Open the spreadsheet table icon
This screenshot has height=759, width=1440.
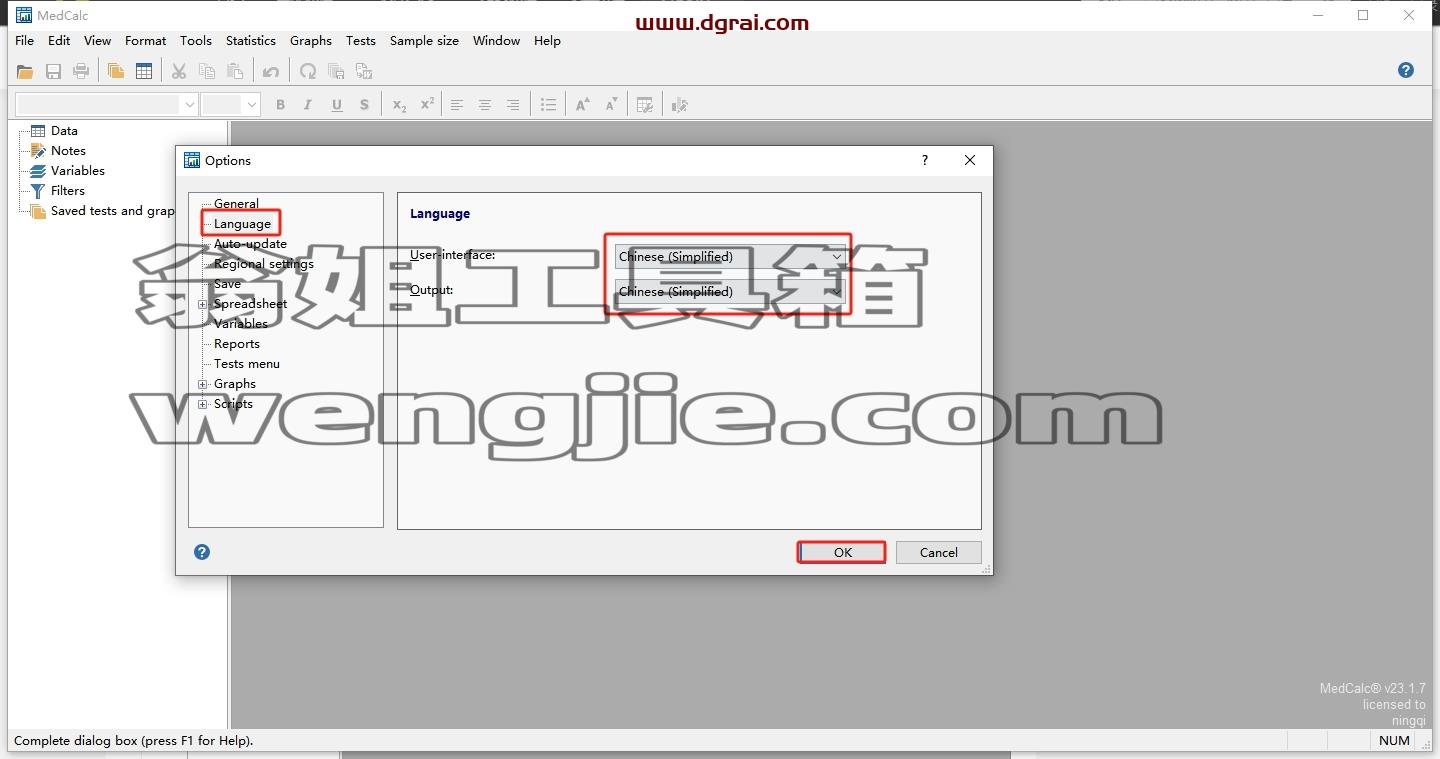click(x=144, y=71)
